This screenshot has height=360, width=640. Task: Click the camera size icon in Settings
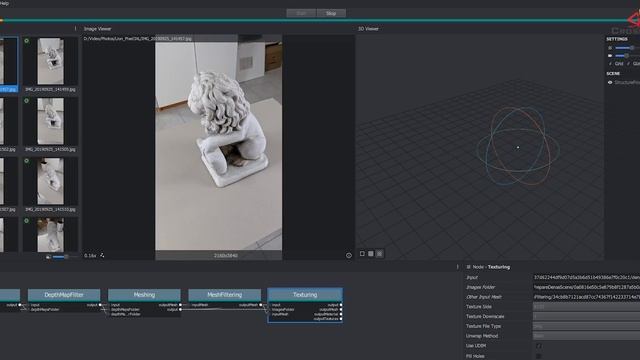pyautogui.click(x=610, y=56)
